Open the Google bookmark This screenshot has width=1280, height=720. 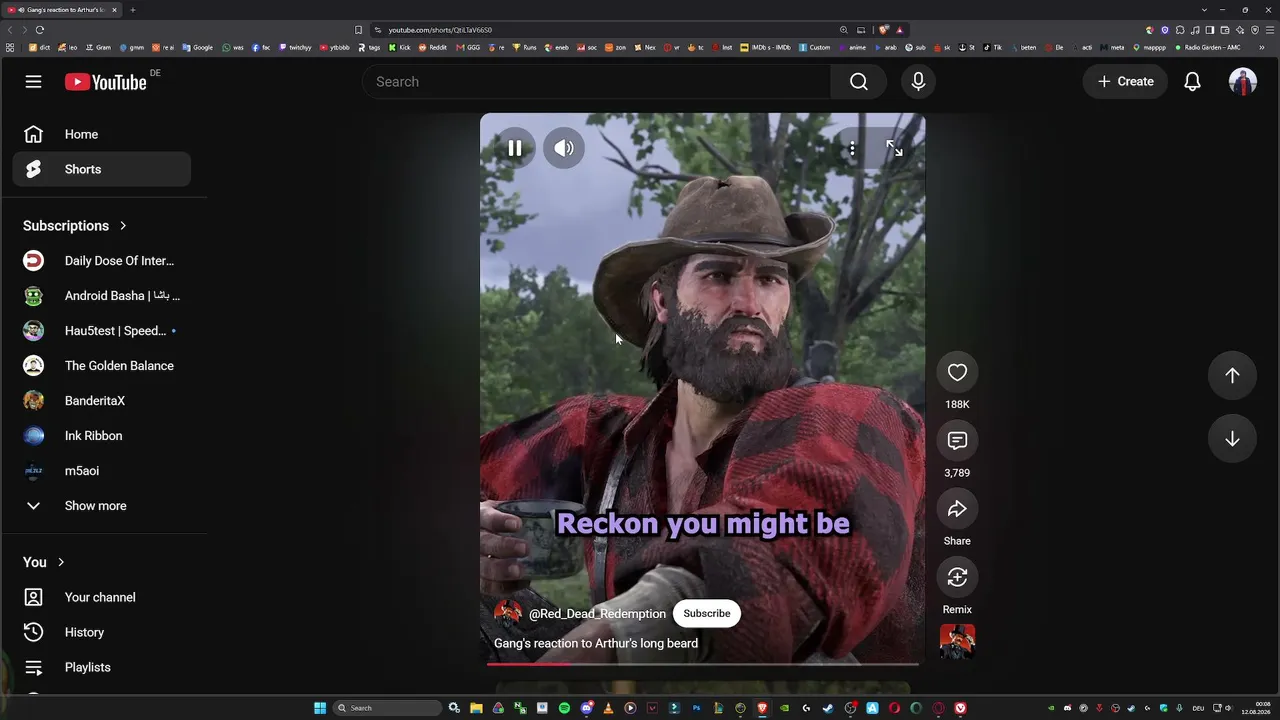(198, 47)
